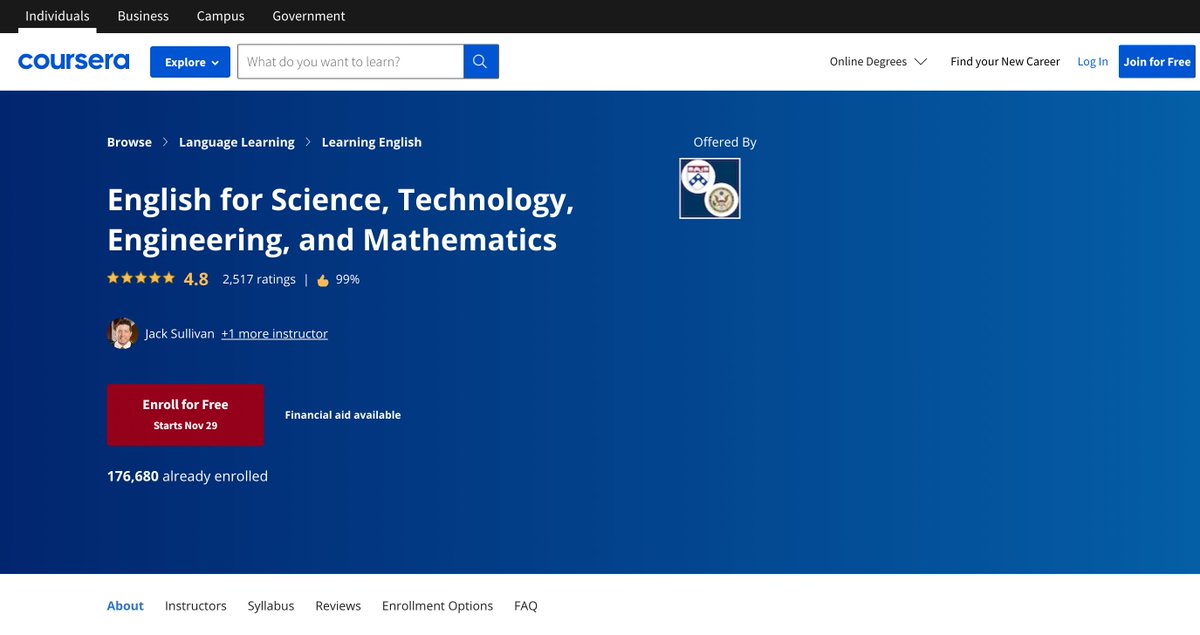The image size is (1200, 635).
Task: Switch to the Business tab
Action: tap(143, 16)
